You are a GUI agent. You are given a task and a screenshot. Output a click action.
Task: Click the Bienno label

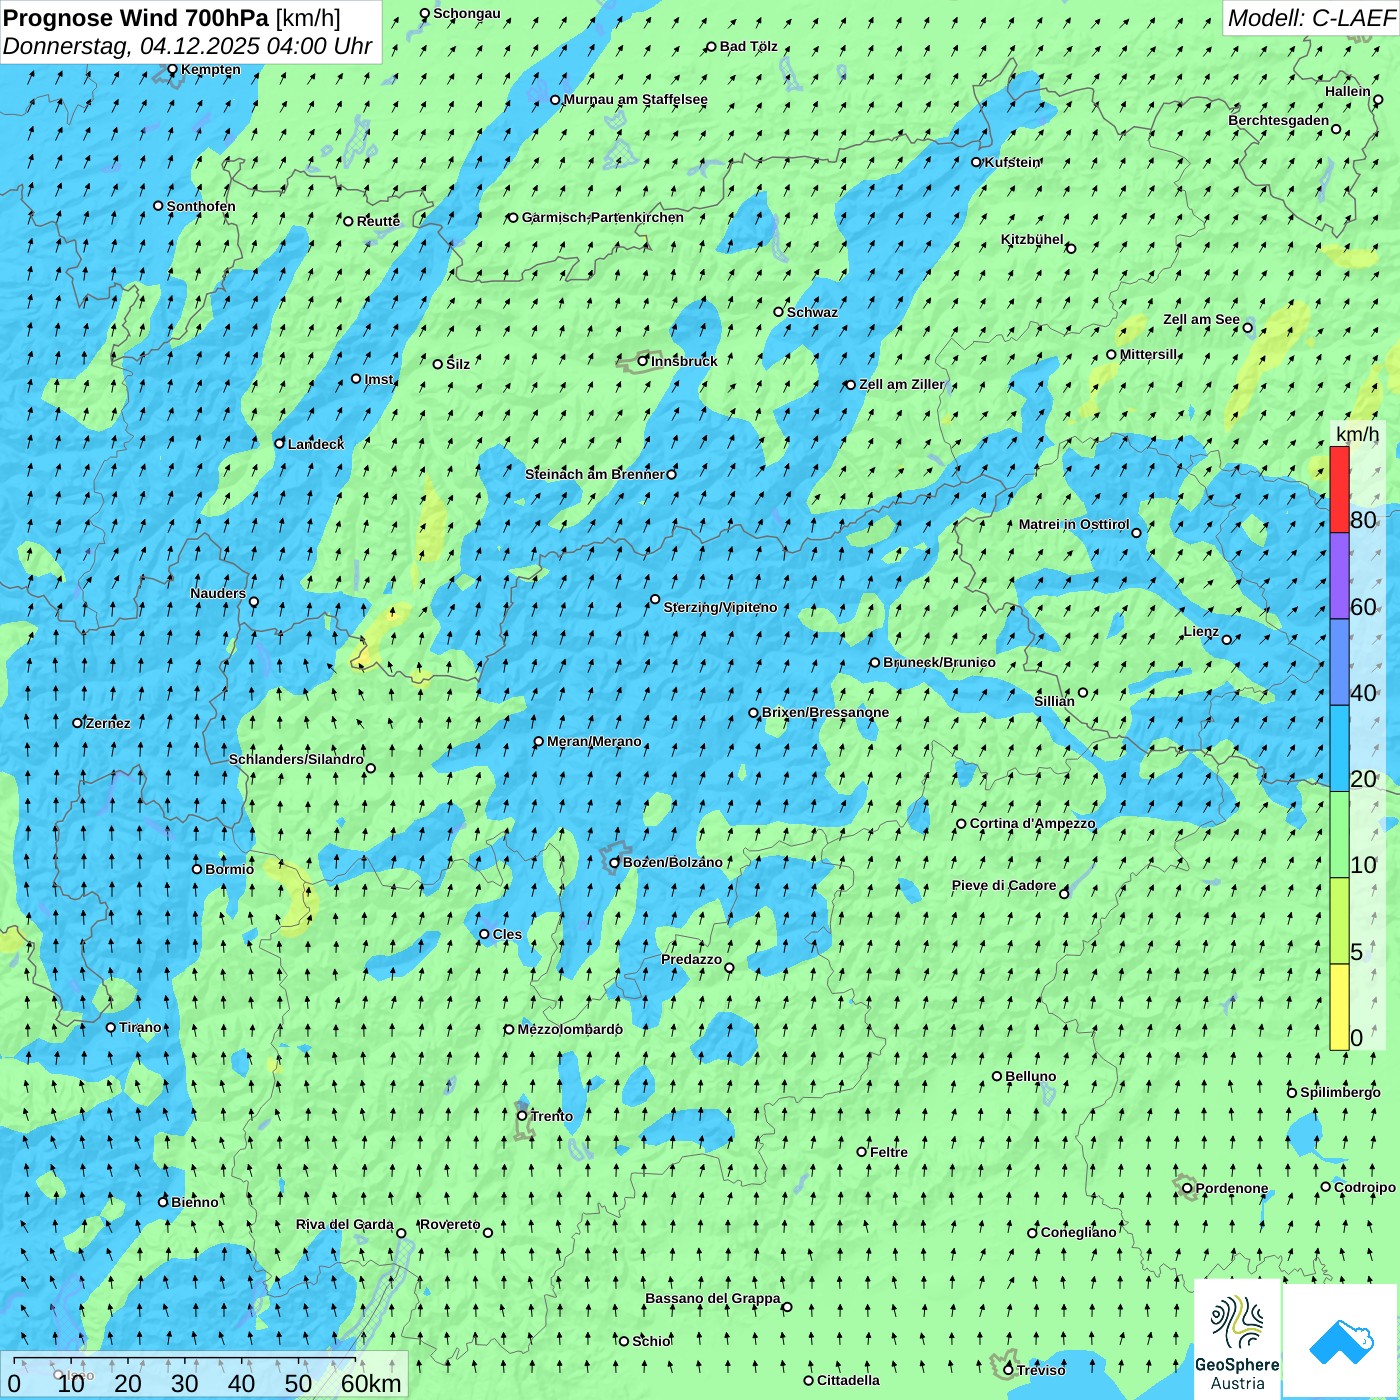tap(194, 1202)
